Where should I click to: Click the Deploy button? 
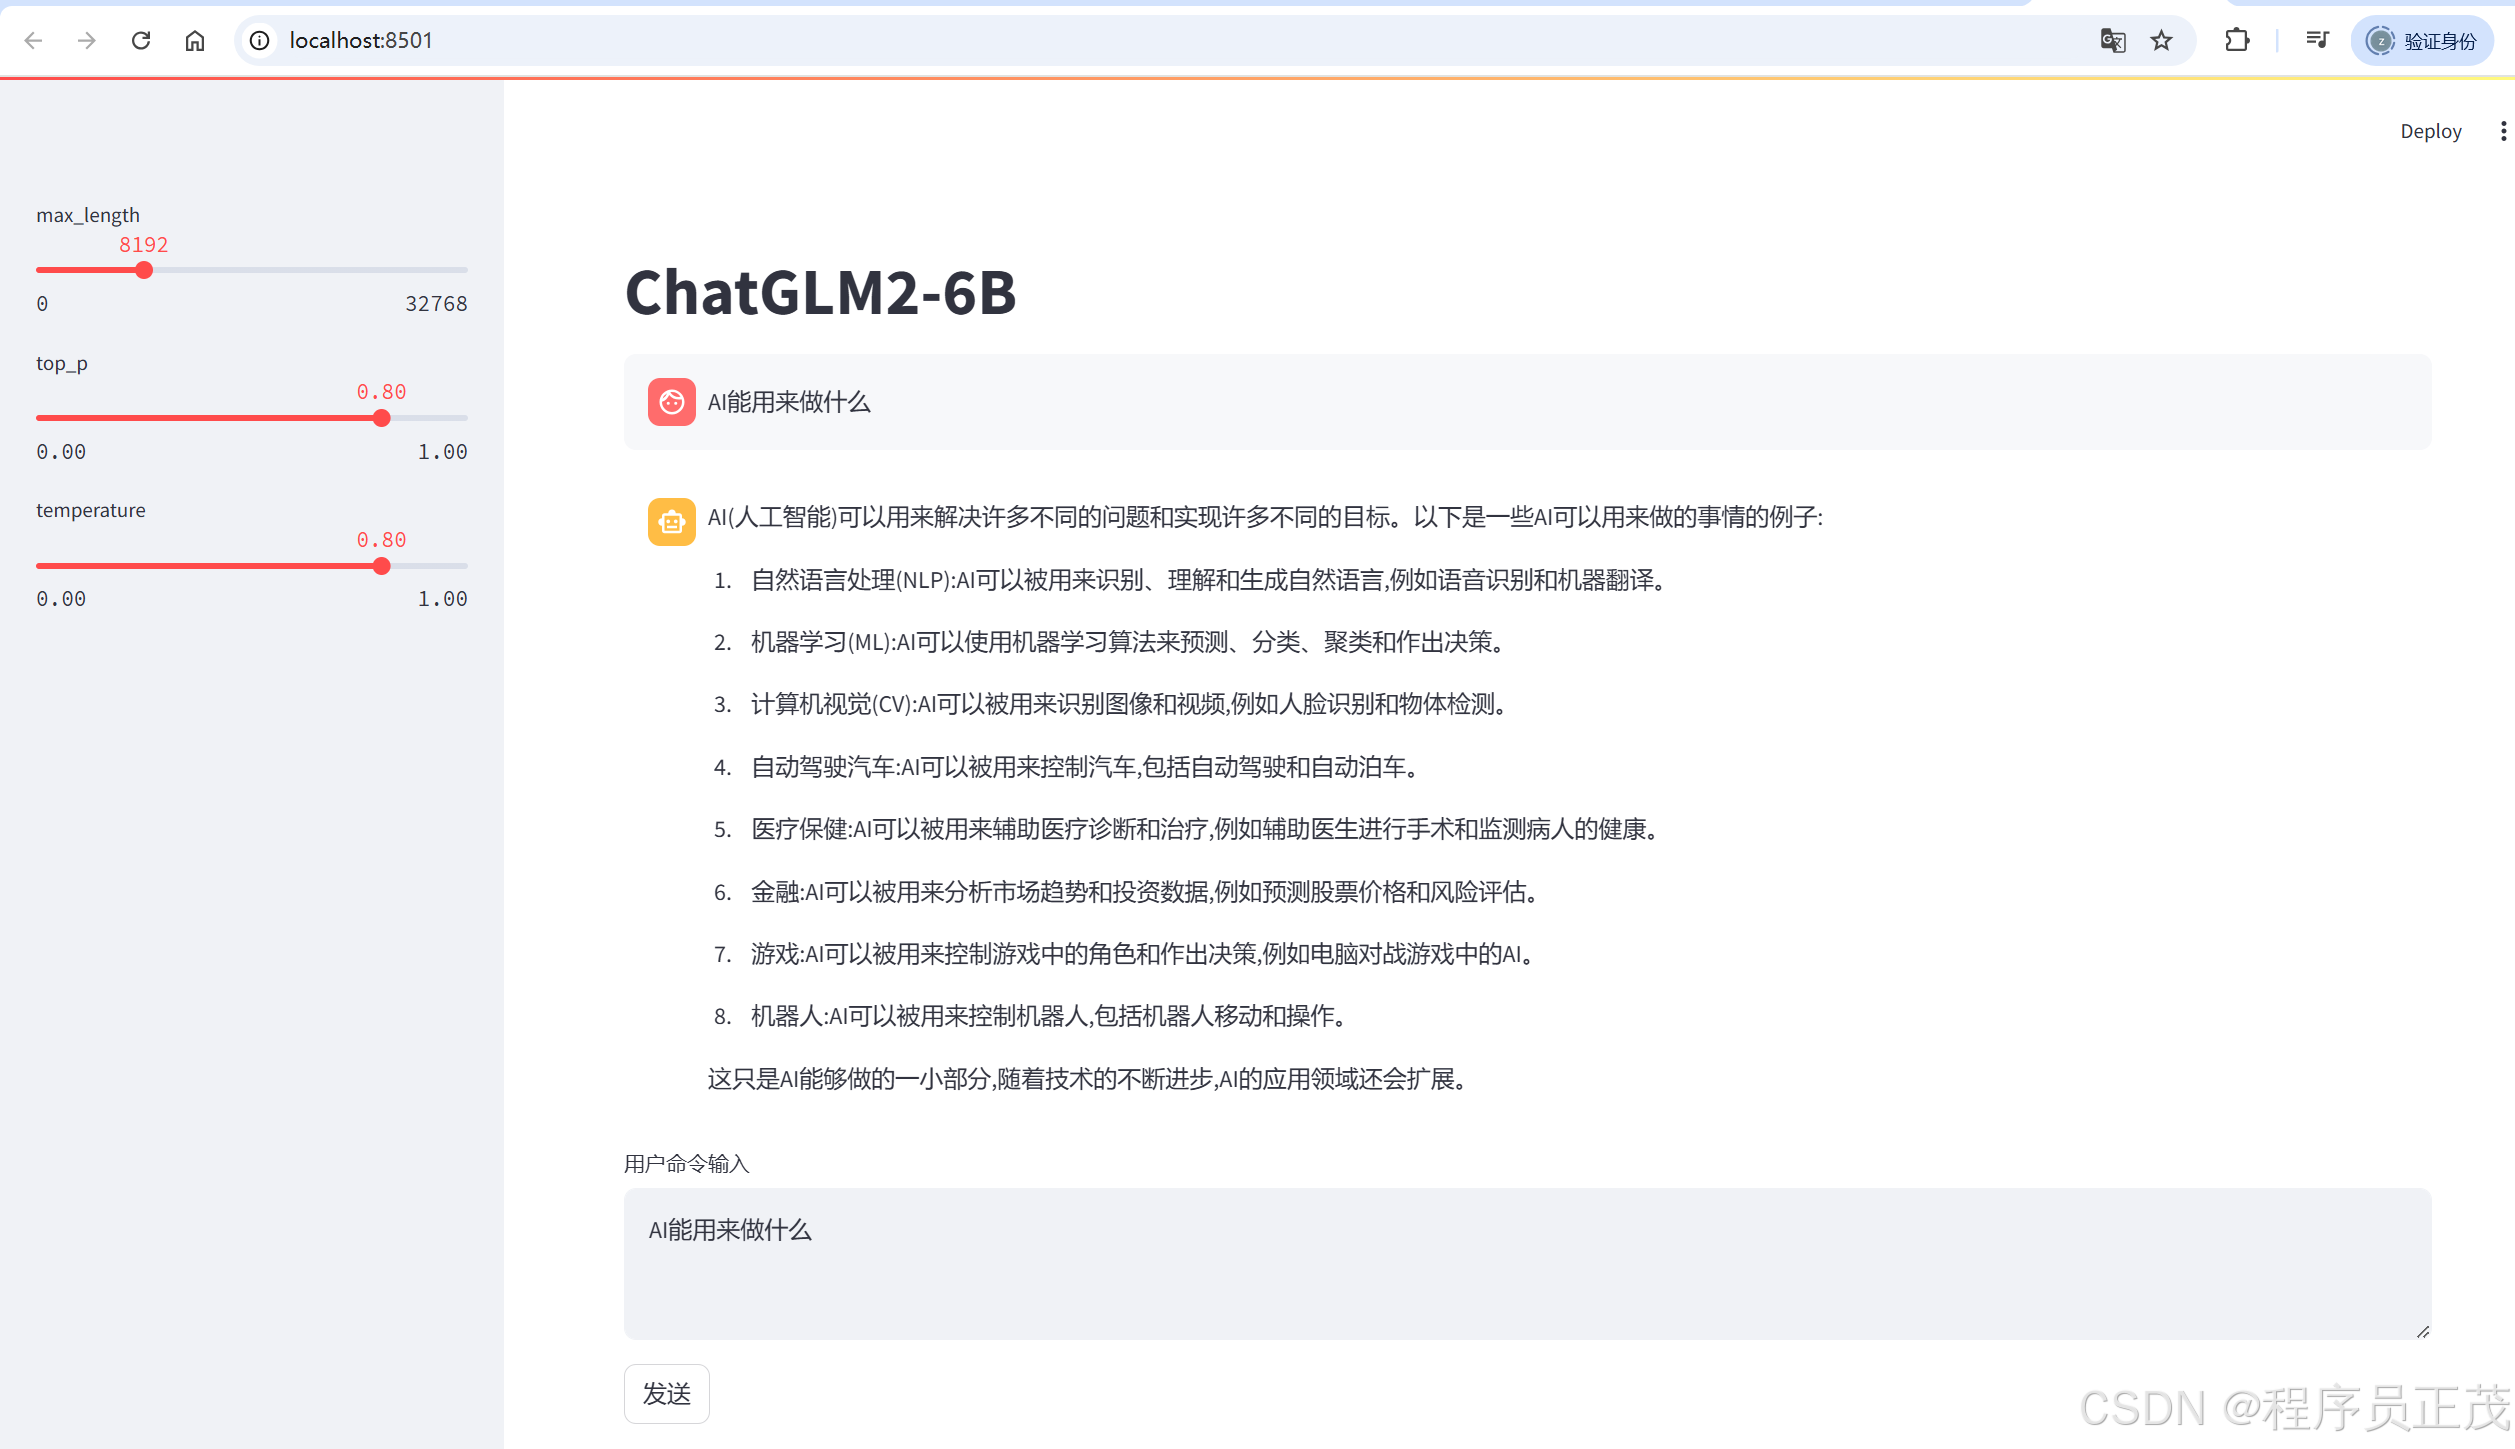[2431, 131]
